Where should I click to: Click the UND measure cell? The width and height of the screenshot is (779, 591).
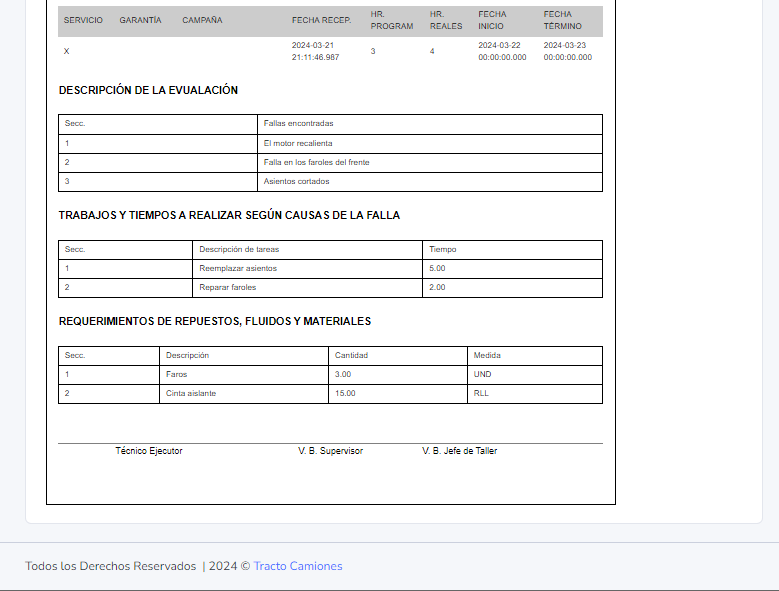click(535, 374)
